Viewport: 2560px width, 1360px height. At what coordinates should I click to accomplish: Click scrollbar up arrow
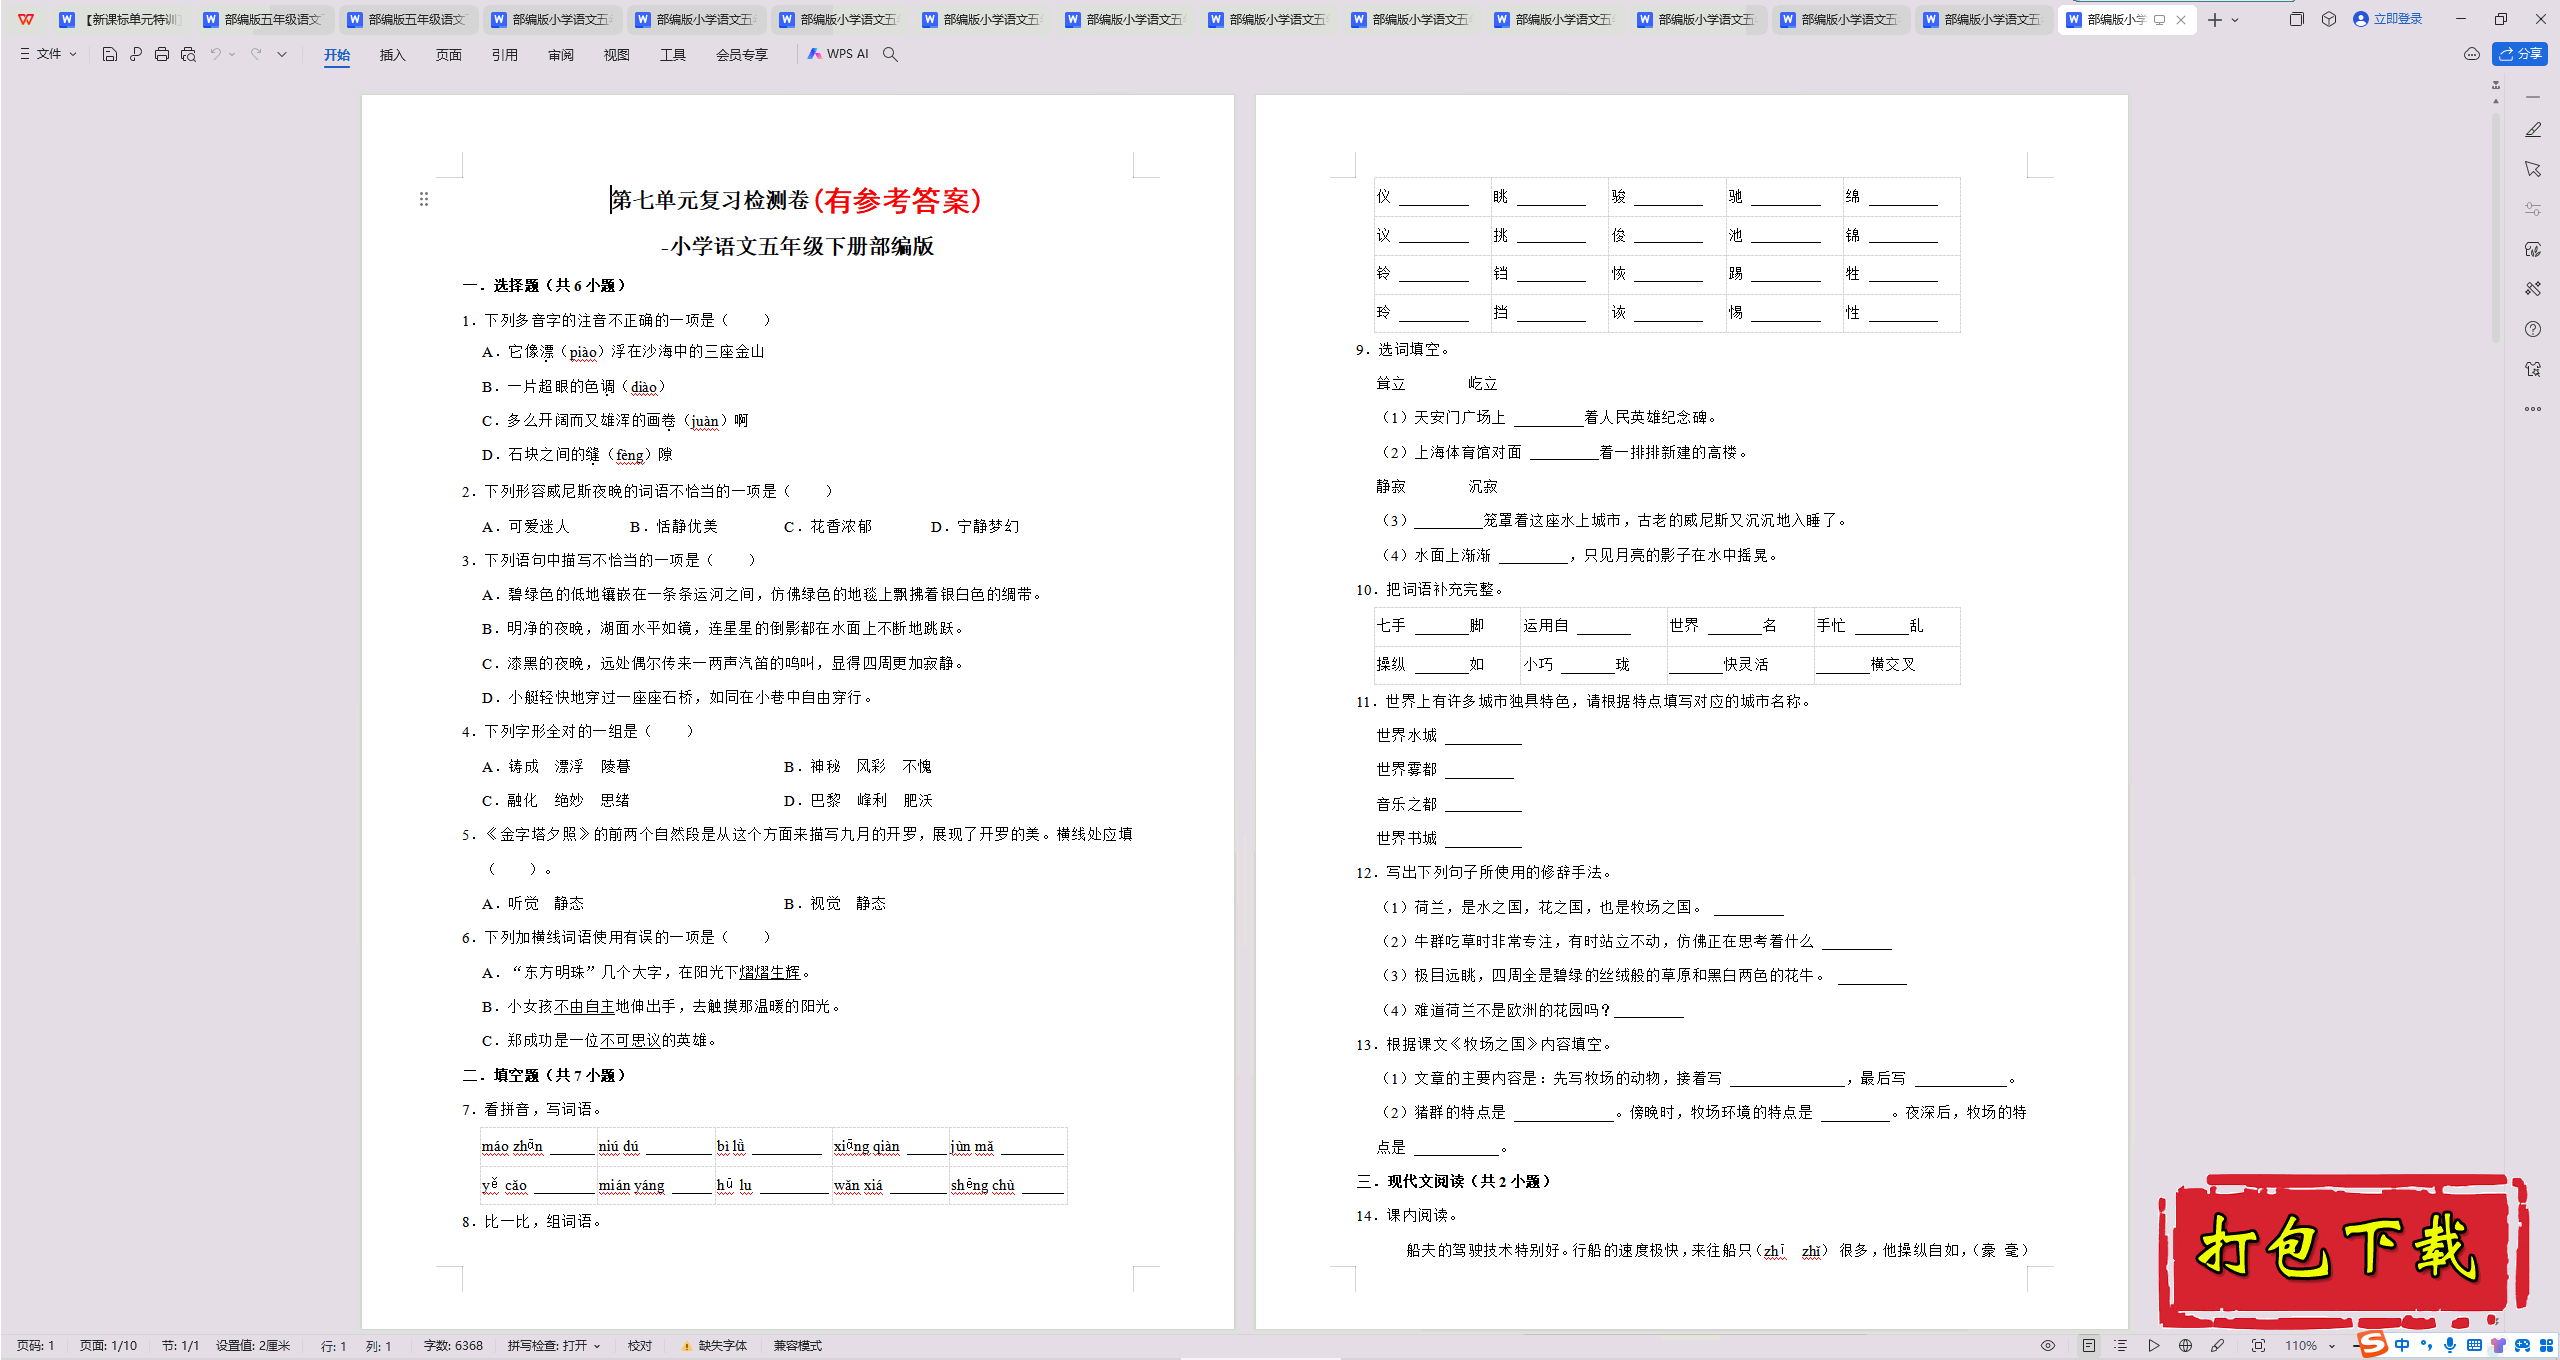click(x=2496, y=101)
